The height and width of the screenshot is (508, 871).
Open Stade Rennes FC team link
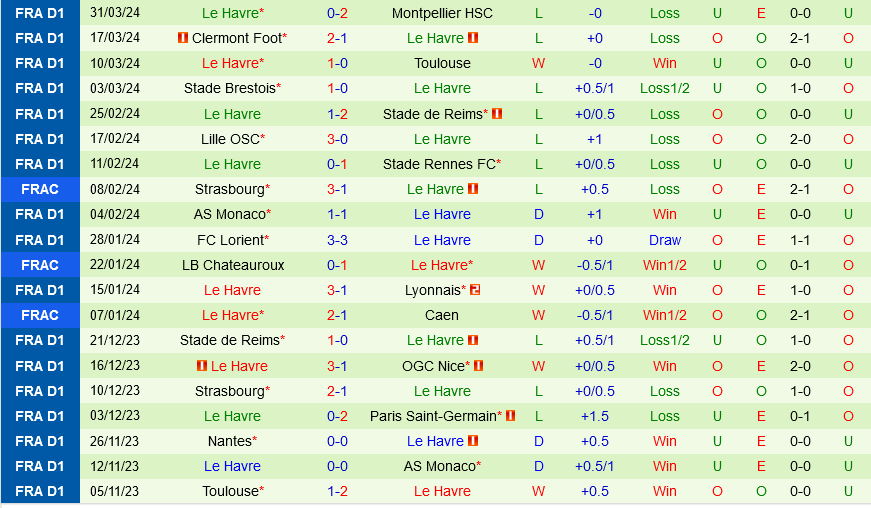pyautogui.click(x=440, y=164)
